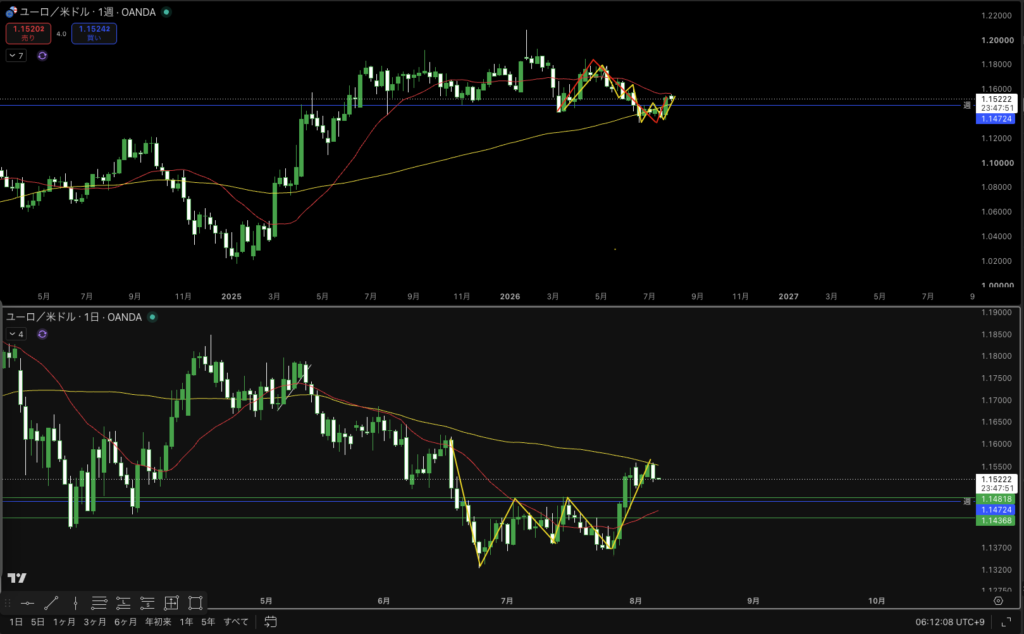
Task: Click the blue 1.14724 price label on daily chart
Action: pos(995,510)
